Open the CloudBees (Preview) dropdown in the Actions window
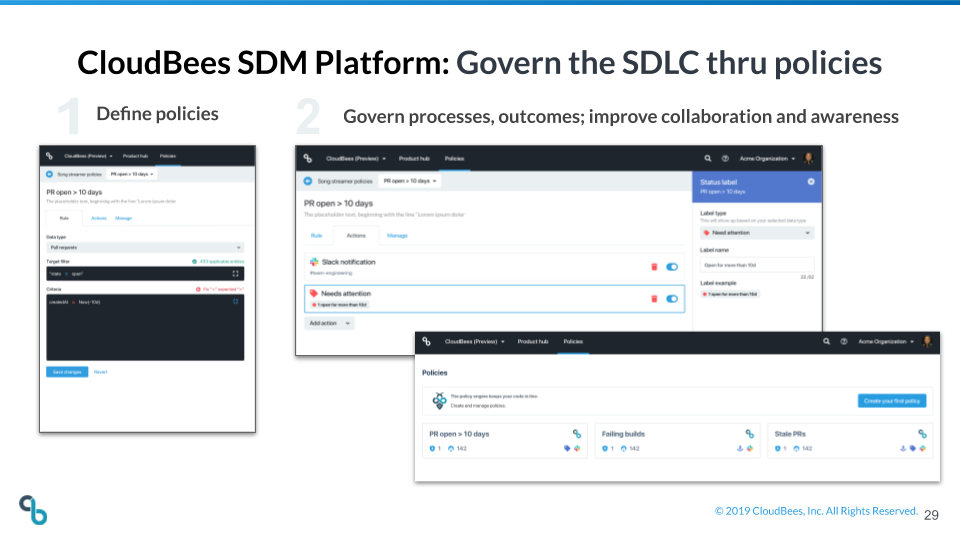 click(x=356, y=159)
